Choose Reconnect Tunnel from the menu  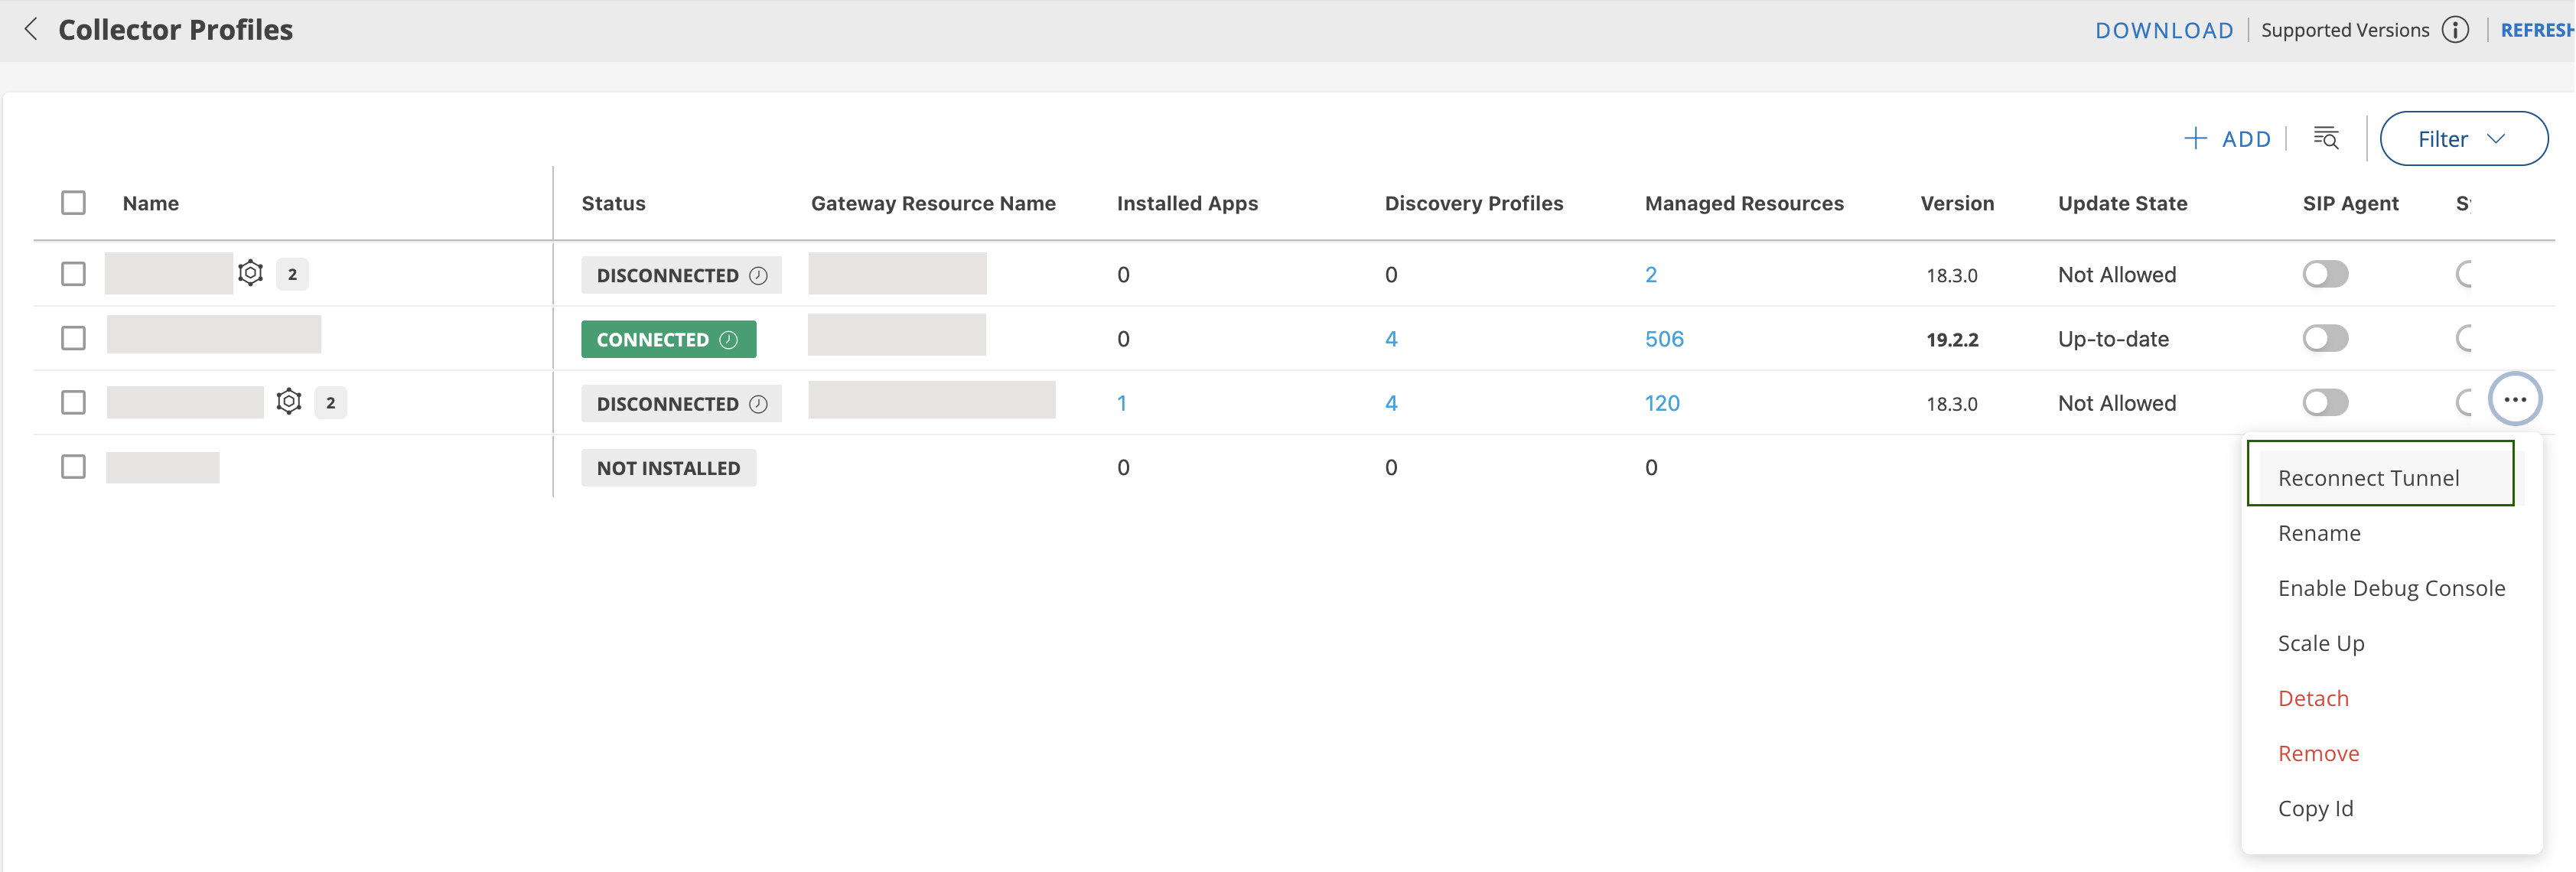tap(2368, 478)
